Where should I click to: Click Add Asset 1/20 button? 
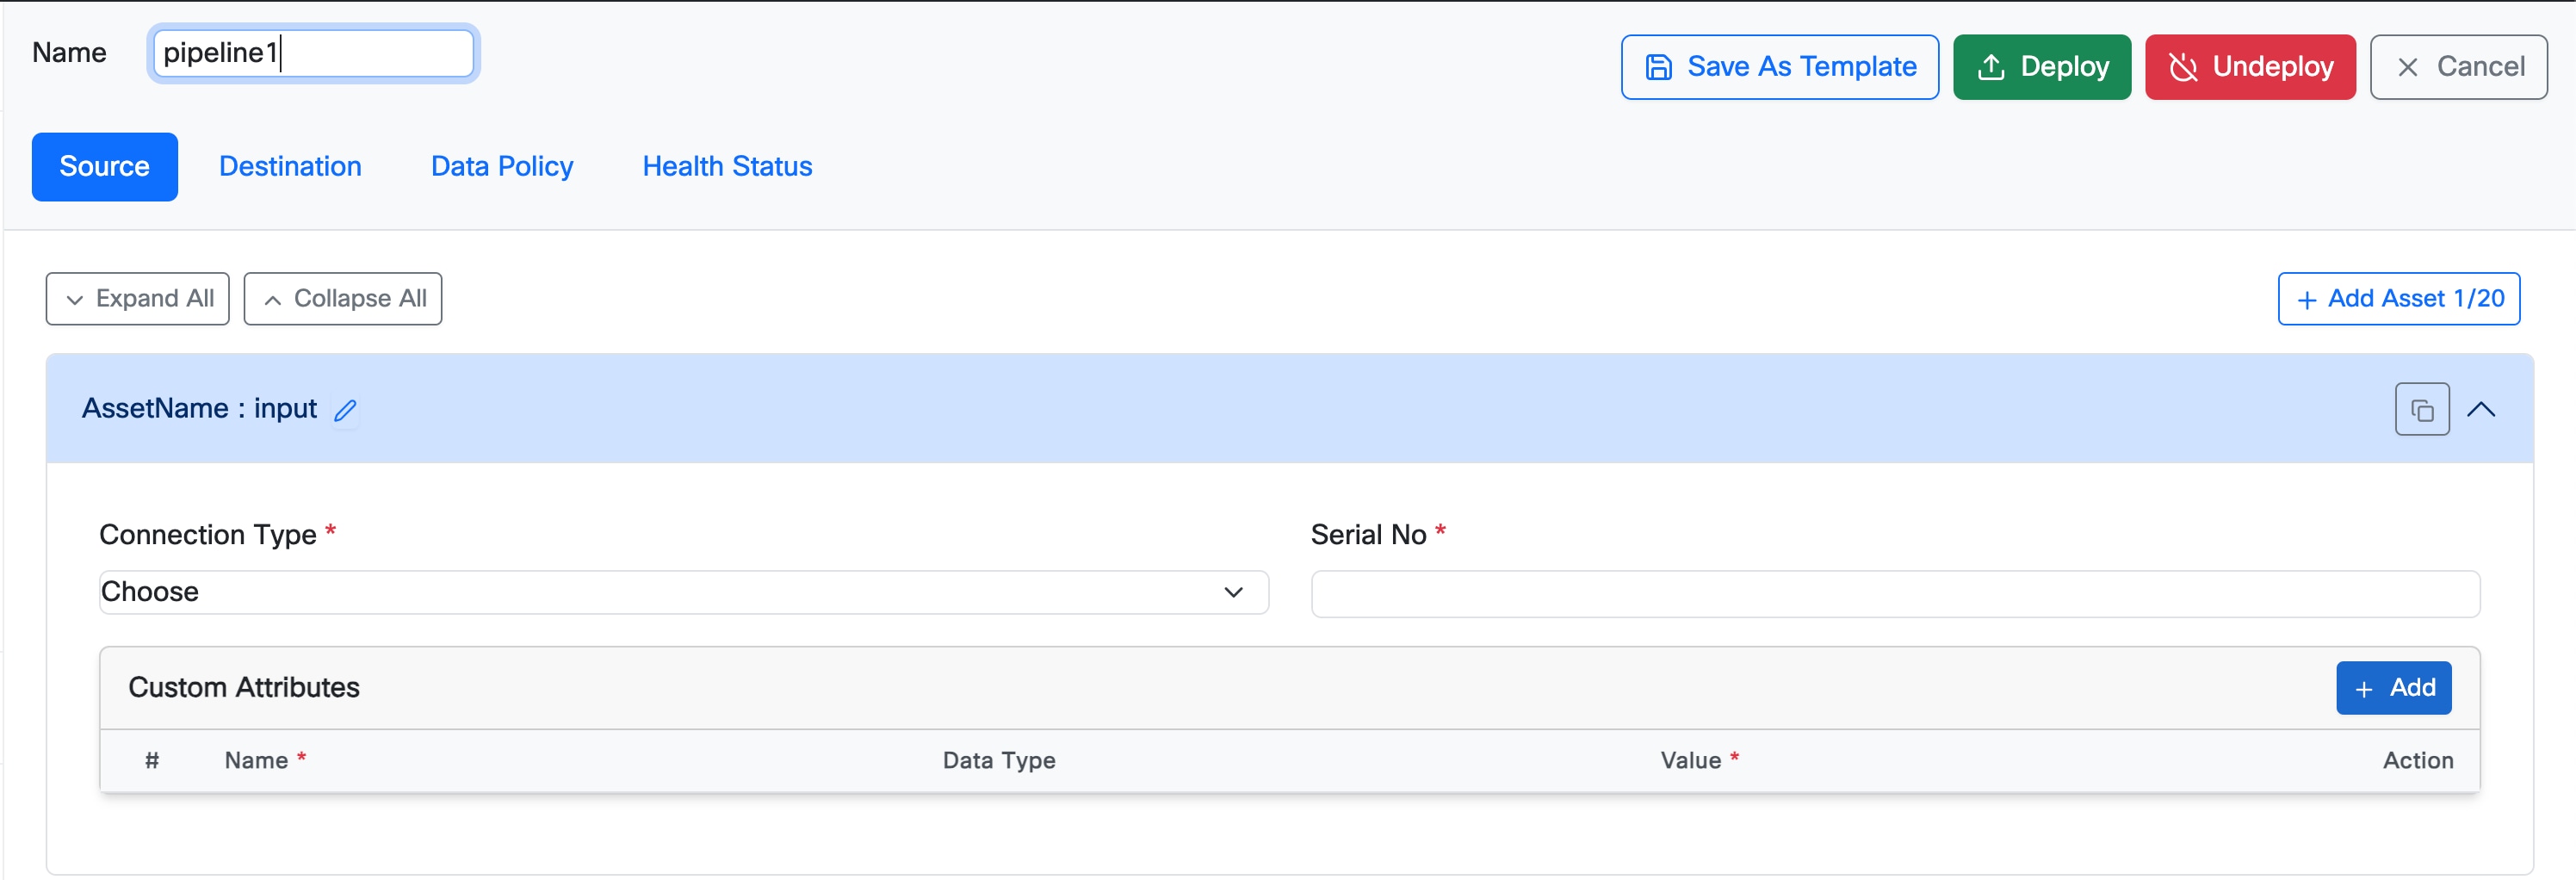2398,299
